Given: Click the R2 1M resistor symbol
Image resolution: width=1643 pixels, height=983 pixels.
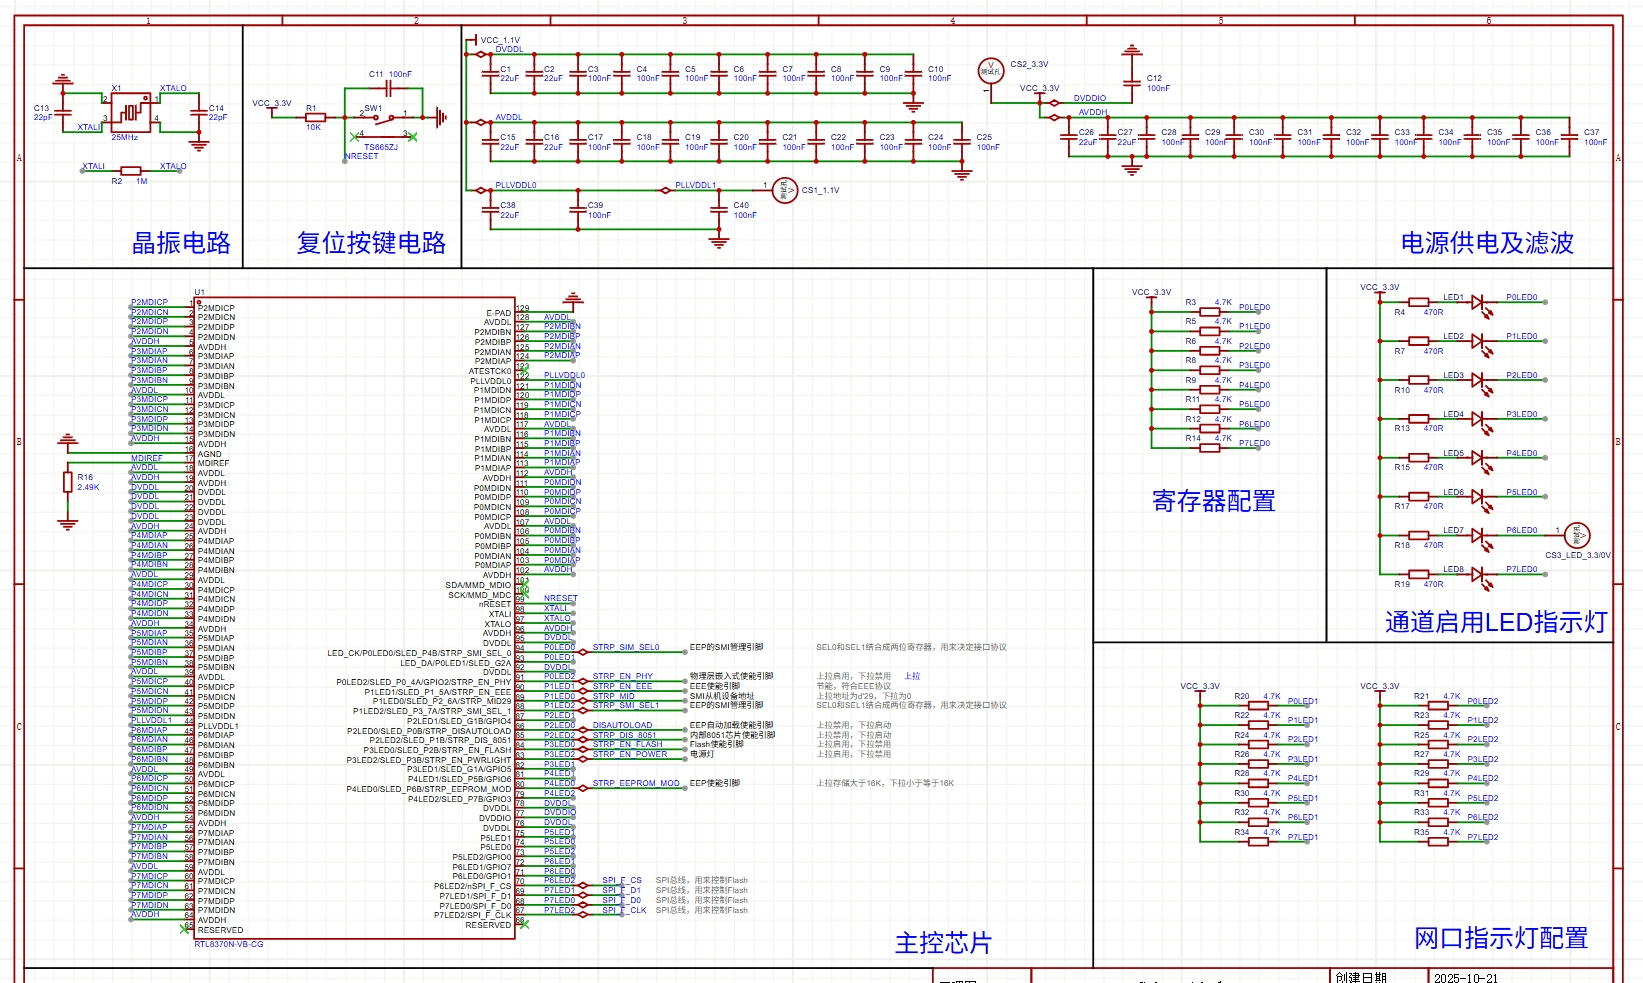Looking at the screenshot, I should pyautogui.click(x=130, y=171).
